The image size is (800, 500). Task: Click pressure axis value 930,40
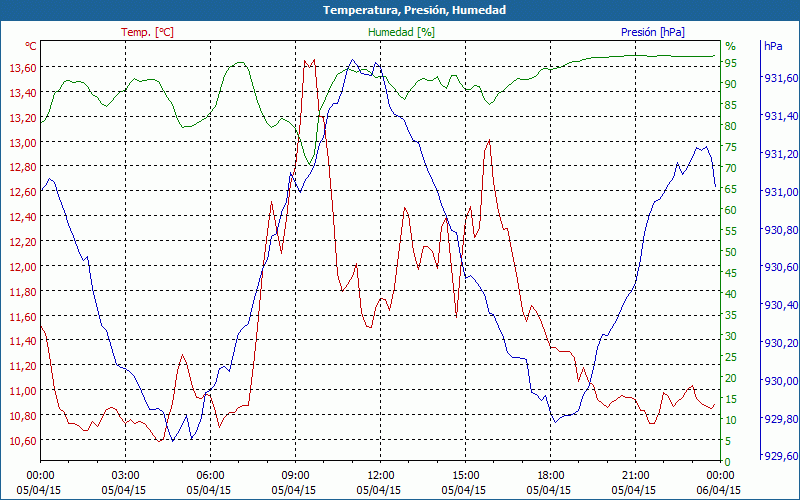click(780, 305)
